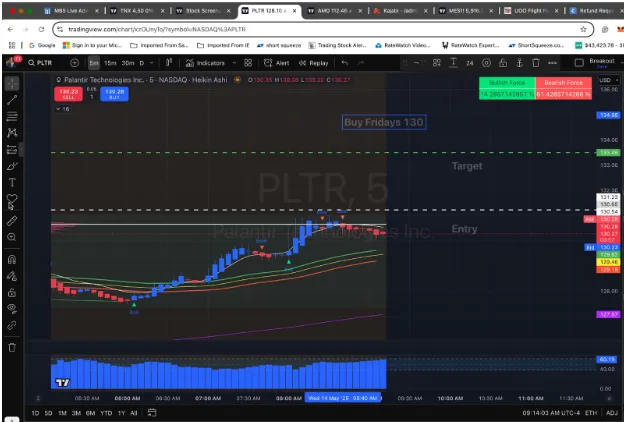
Task: Select the 5m timeframe
Action: pyautogui.click(x=94, y=63)
